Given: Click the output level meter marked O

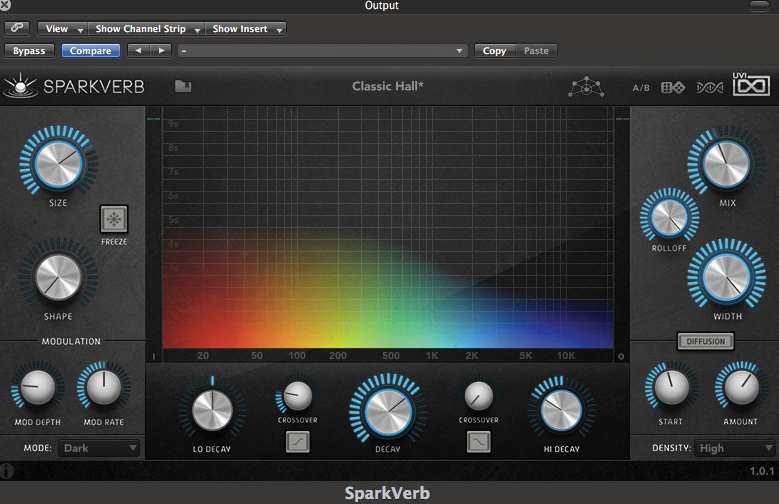Looking at the screenshot, I should pos(621,236).
